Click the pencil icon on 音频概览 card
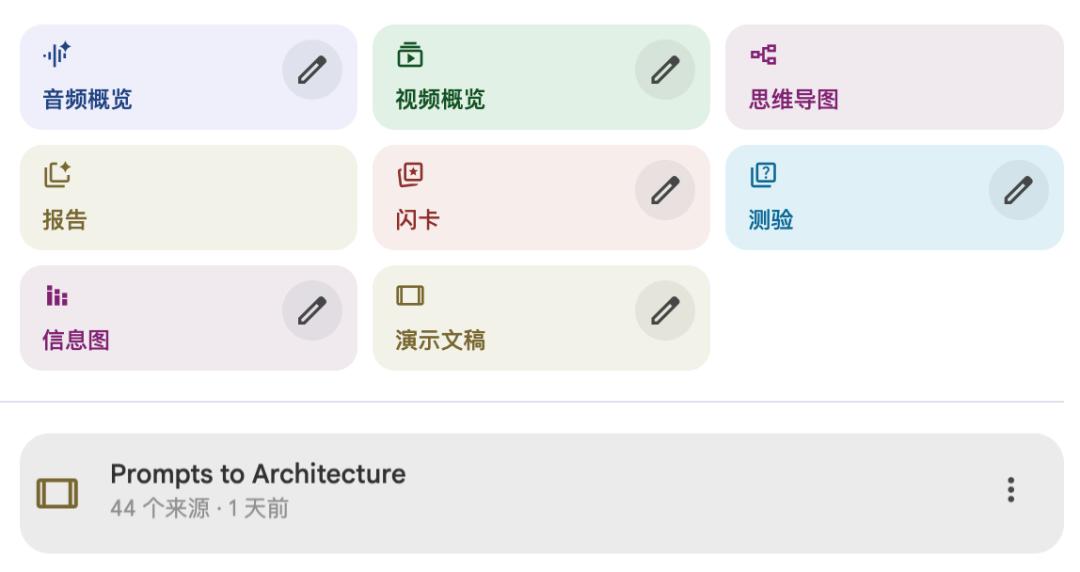Viewport: 1080px width, 572px height. [x=312, y=70]
